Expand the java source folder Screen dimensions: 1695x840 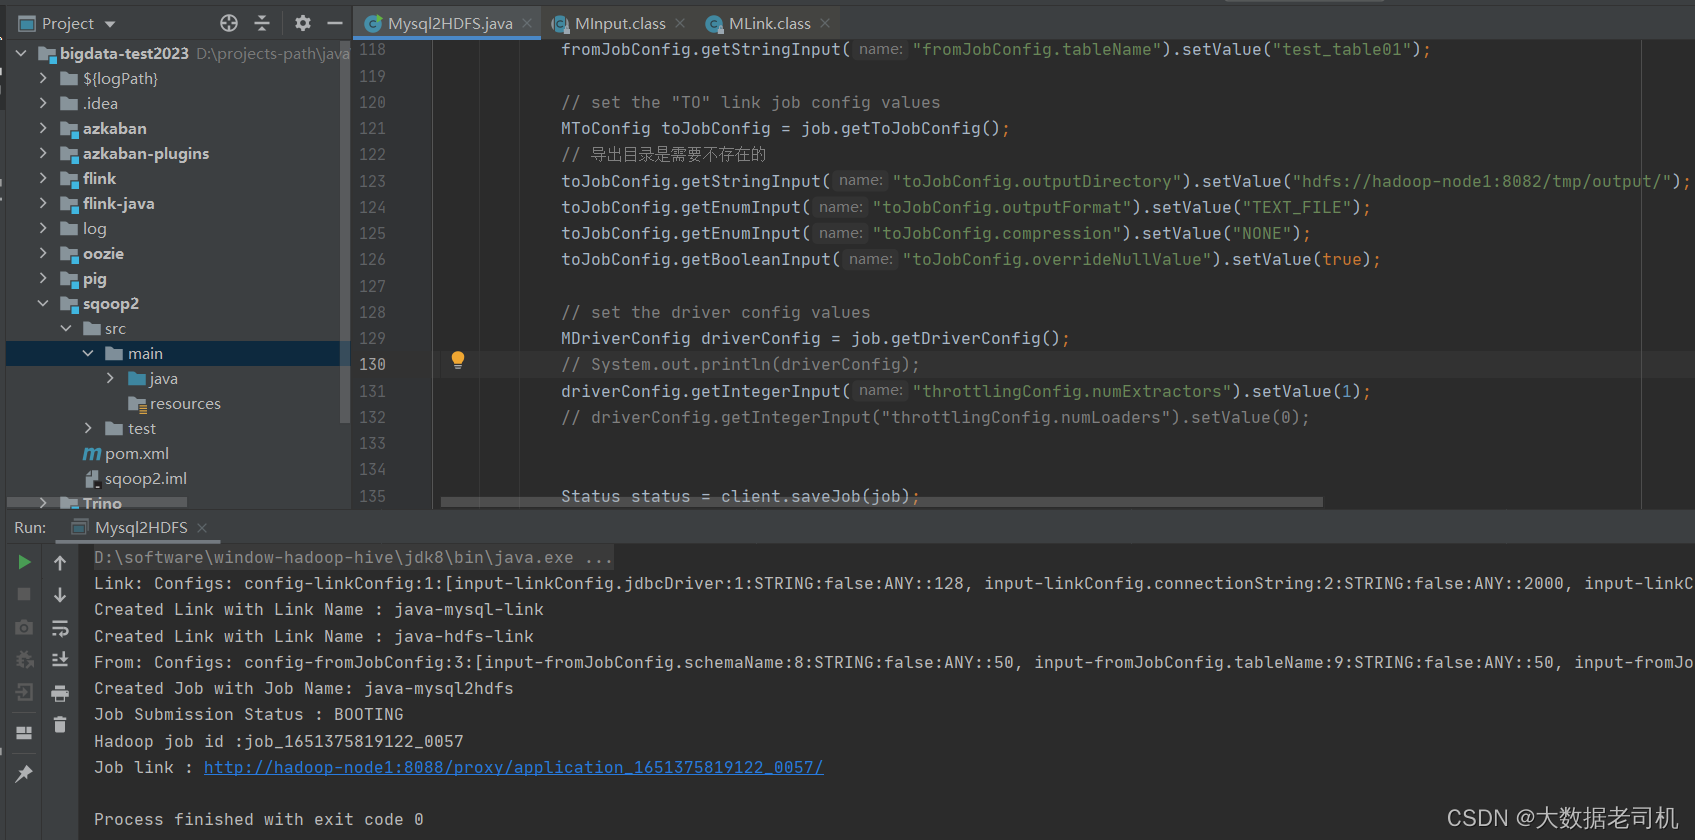tap(110, 378)
